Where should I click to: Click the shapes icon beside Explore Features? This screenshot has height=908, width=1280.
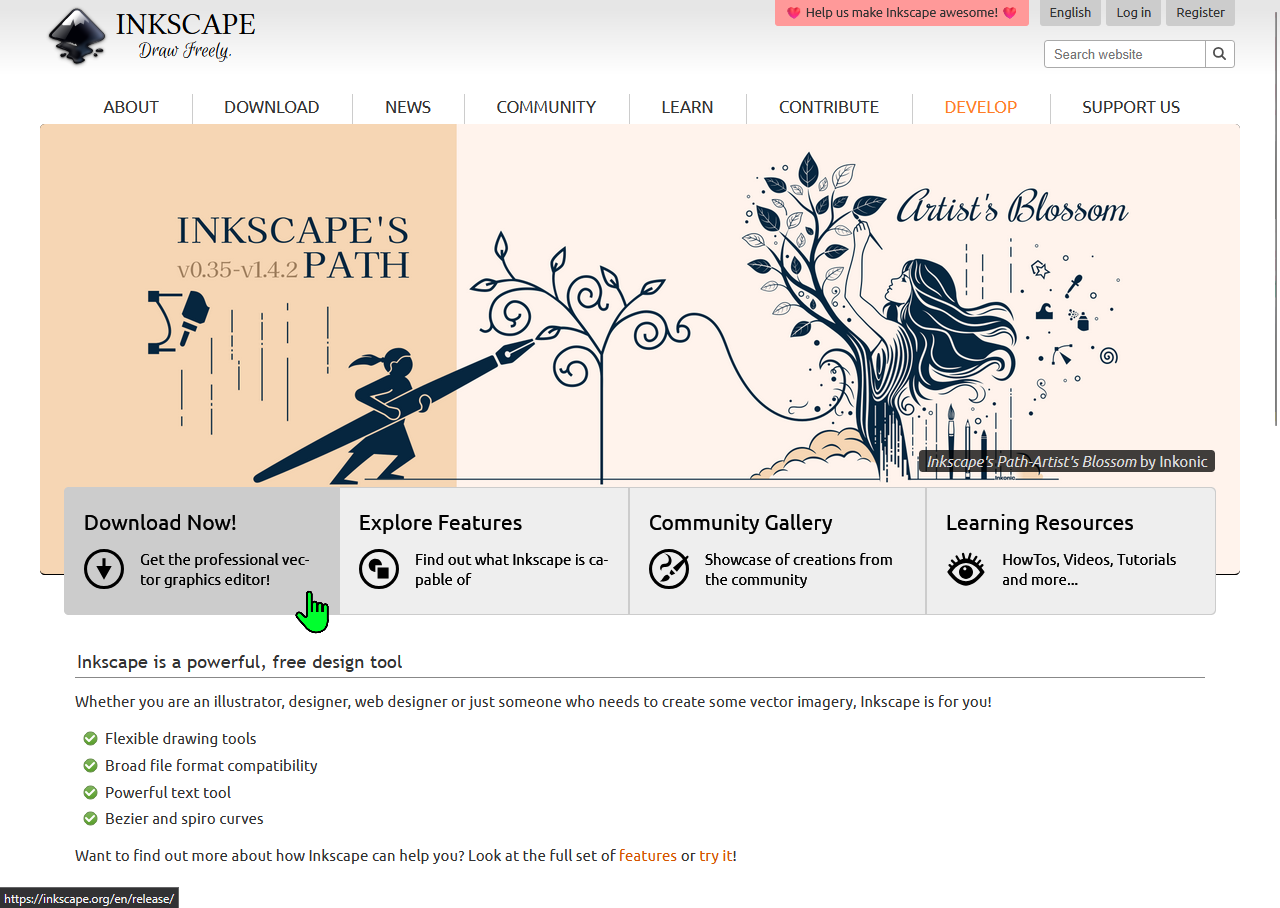tap(378, 569)
